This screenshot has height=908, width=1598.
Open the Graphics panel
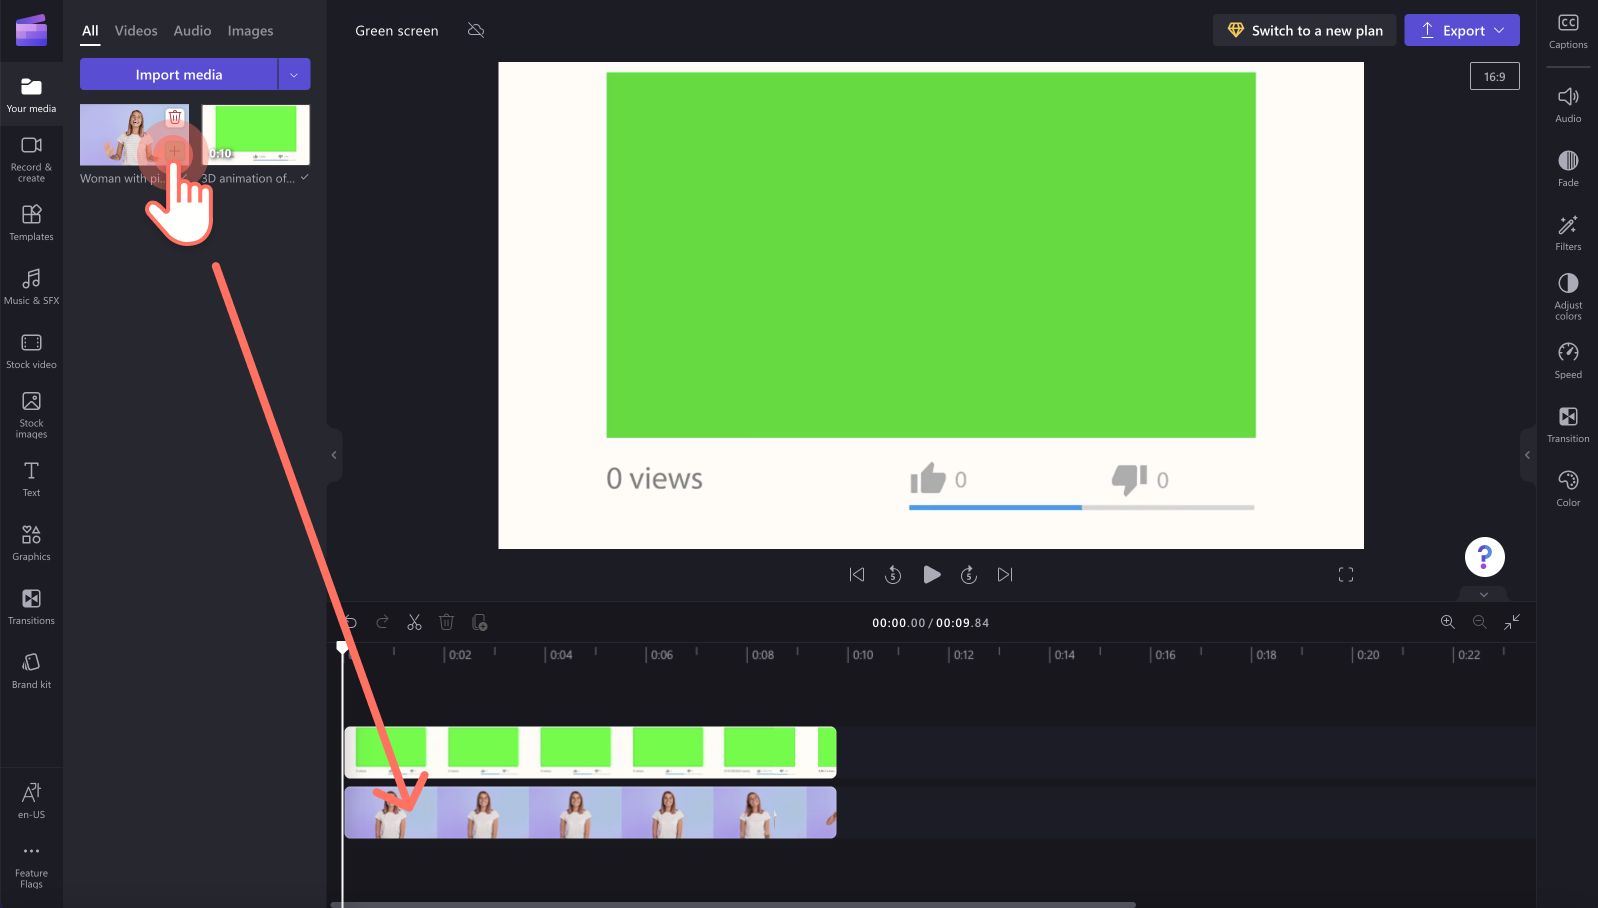(x=31, y=542)
